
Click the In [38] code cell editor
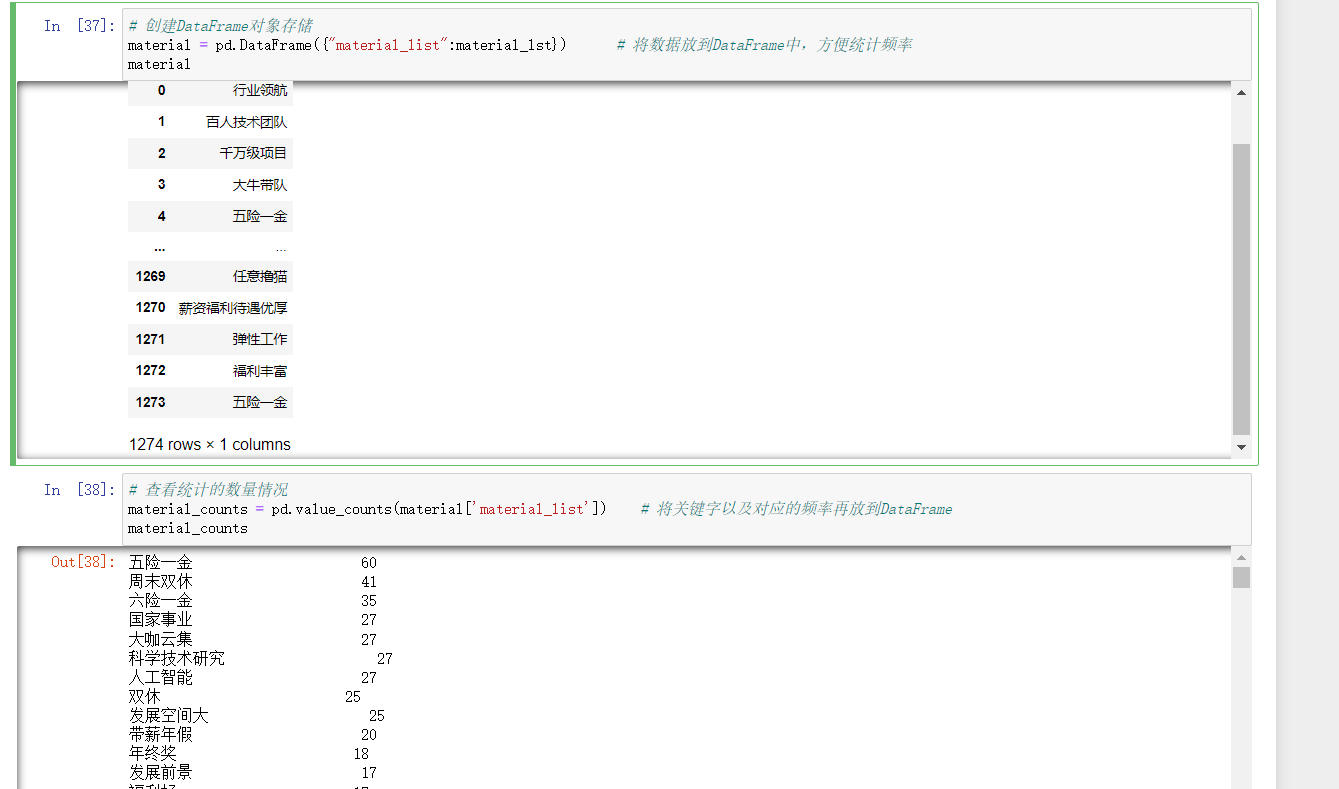(x=686, y=508)
